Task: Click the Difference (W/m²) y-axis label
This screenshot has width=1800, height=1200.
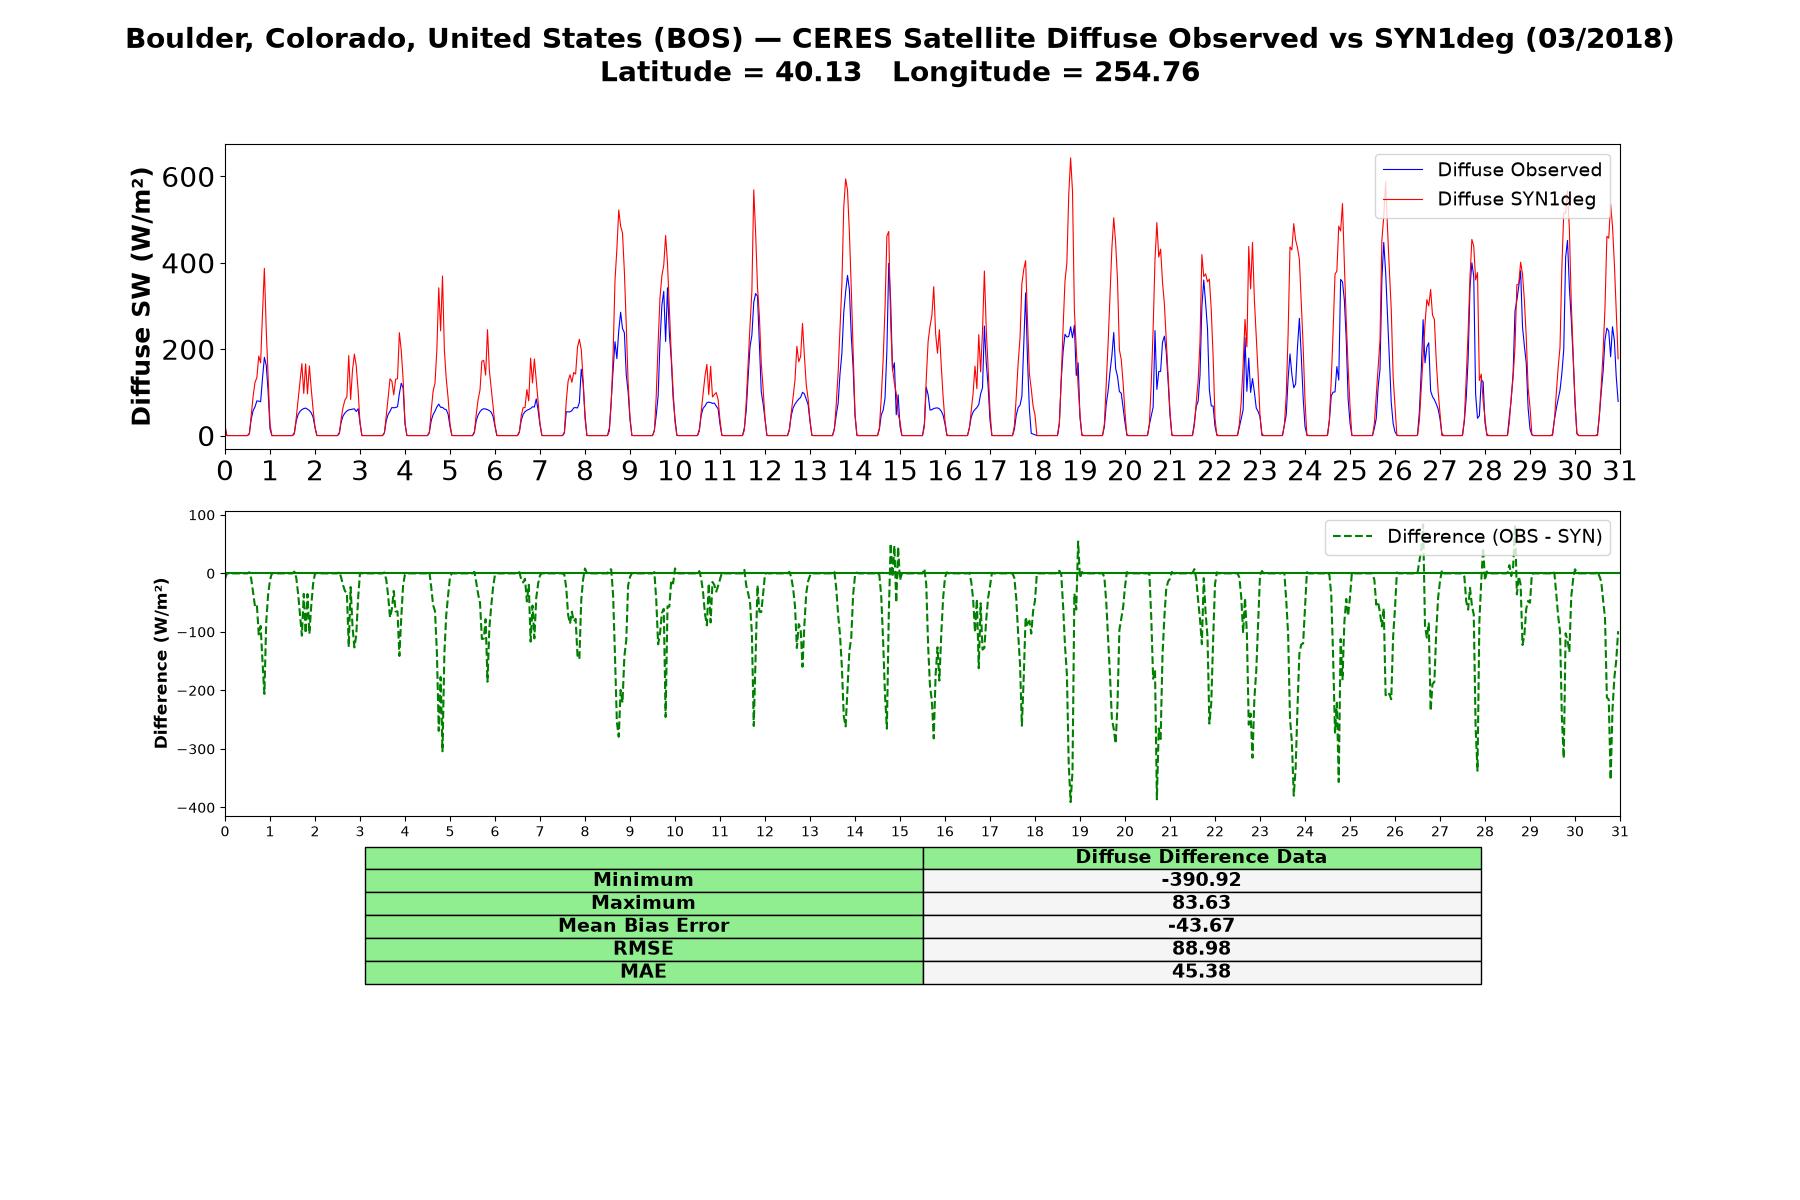Action: 161,664
